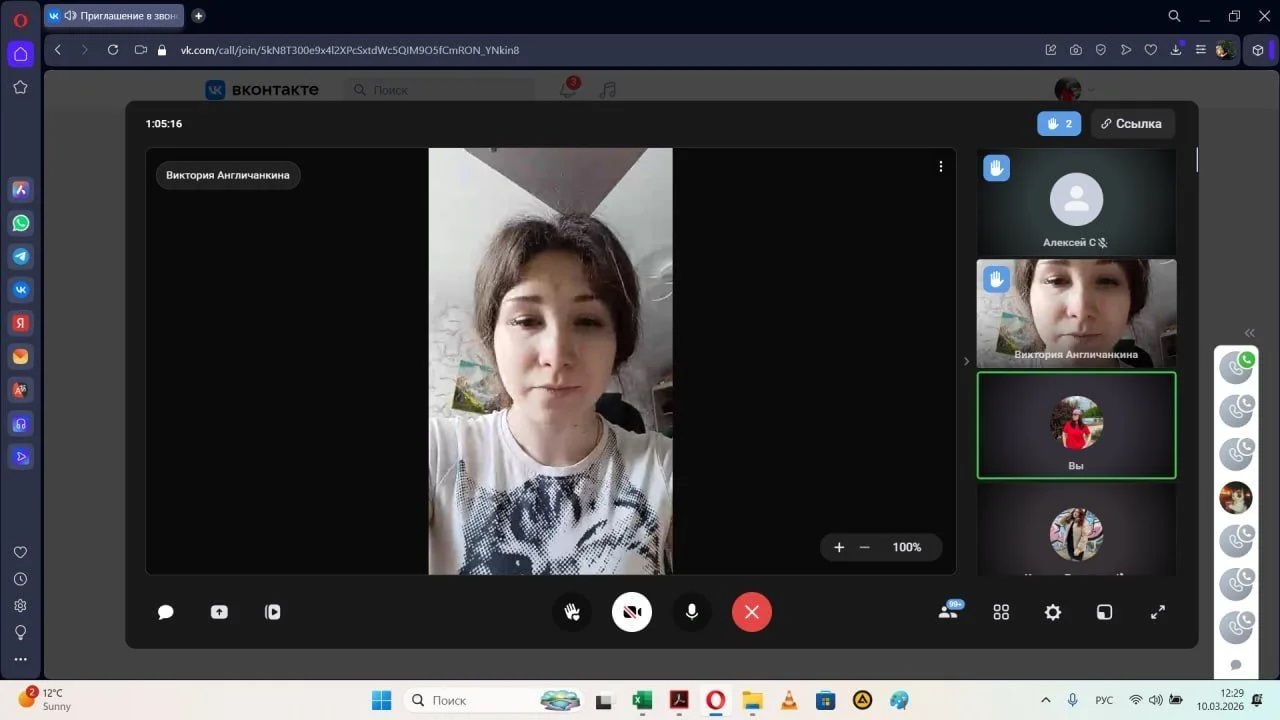Open a new browser tab

[198, 15]
